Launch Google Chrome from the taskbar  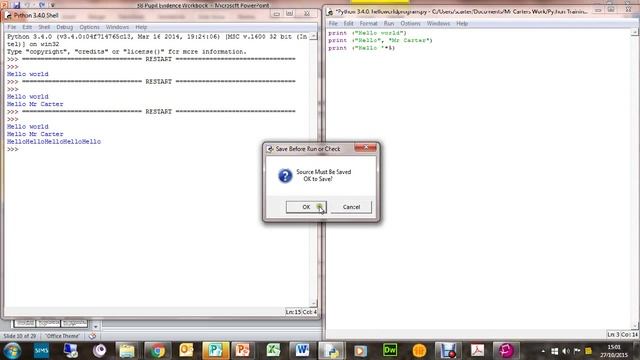coord(157,351)
